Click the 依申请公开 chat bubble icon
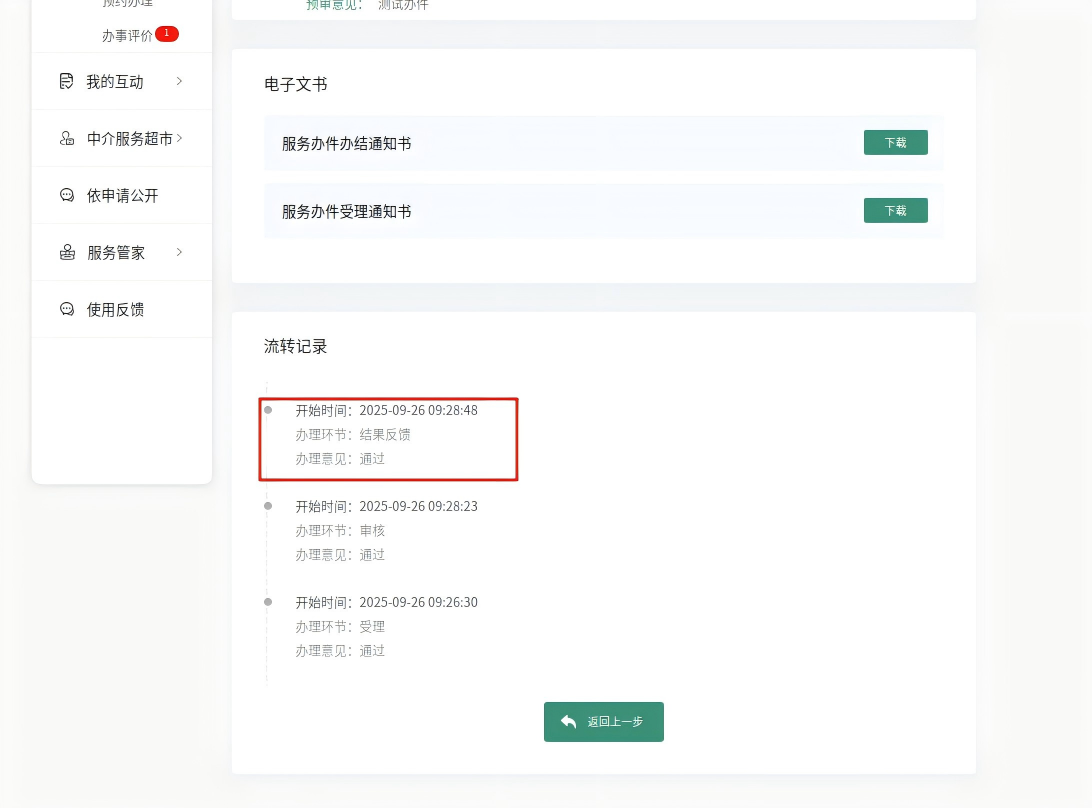Viewport: 1092px width, 808px height. click(x=67, y=196)
